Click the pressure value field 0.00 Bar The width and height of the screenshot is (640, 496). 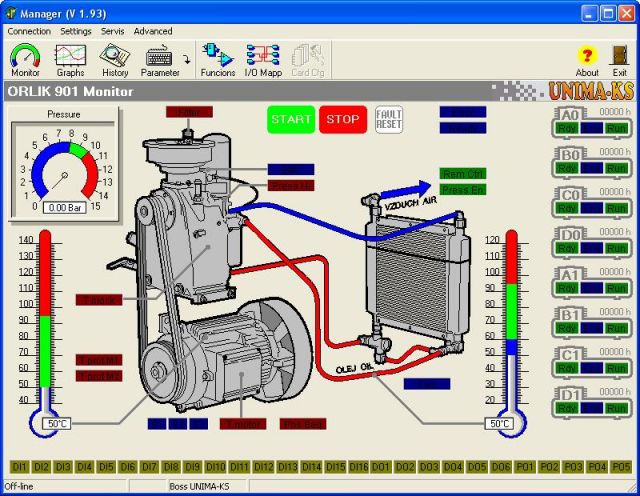tap(64, 207)
